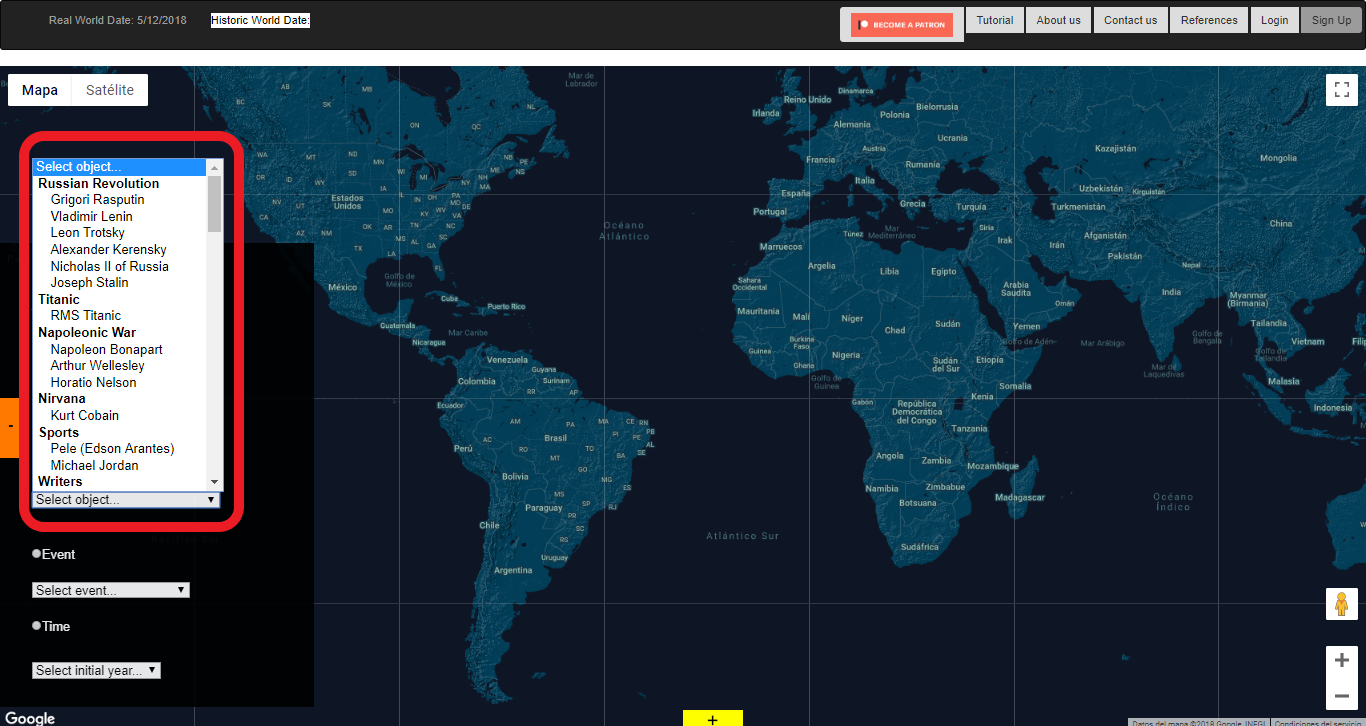Open the Tutorial page

click(994, 20)
